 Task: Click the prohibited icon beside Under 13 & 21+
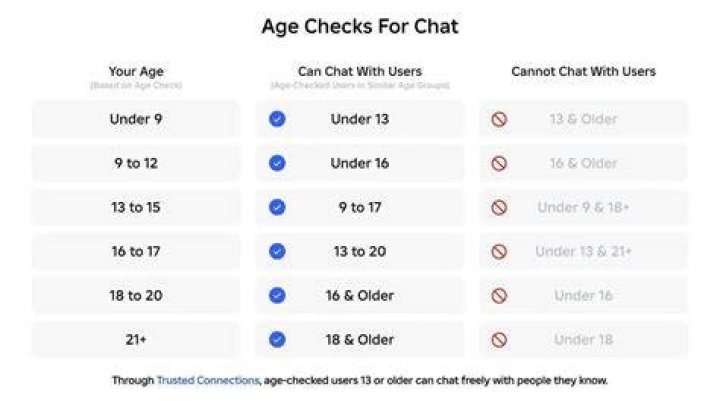tap(499, 252)
